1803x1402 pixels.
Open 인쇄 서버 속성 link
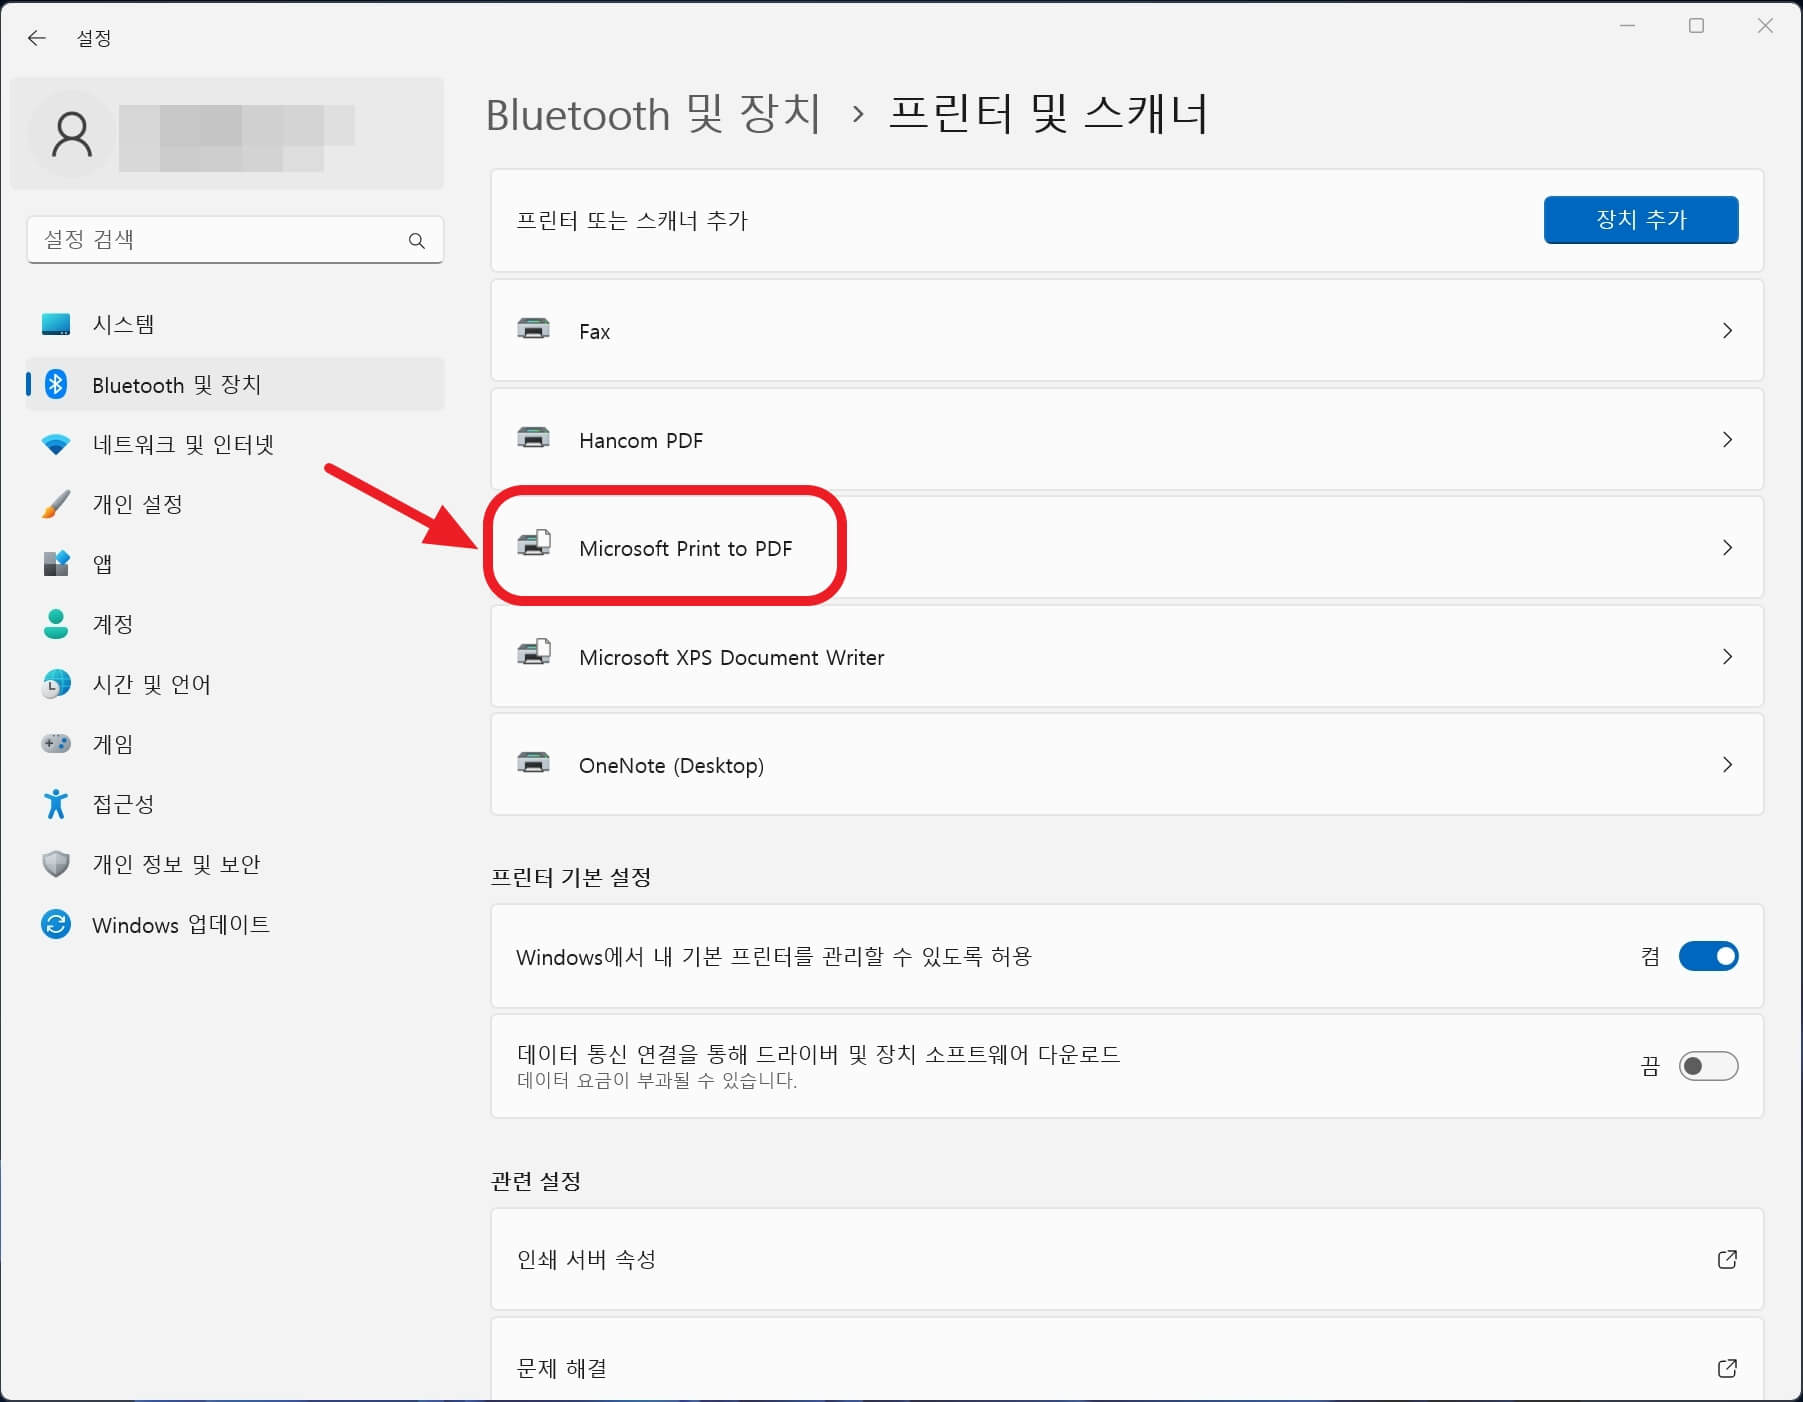tap(1127, 1259)
